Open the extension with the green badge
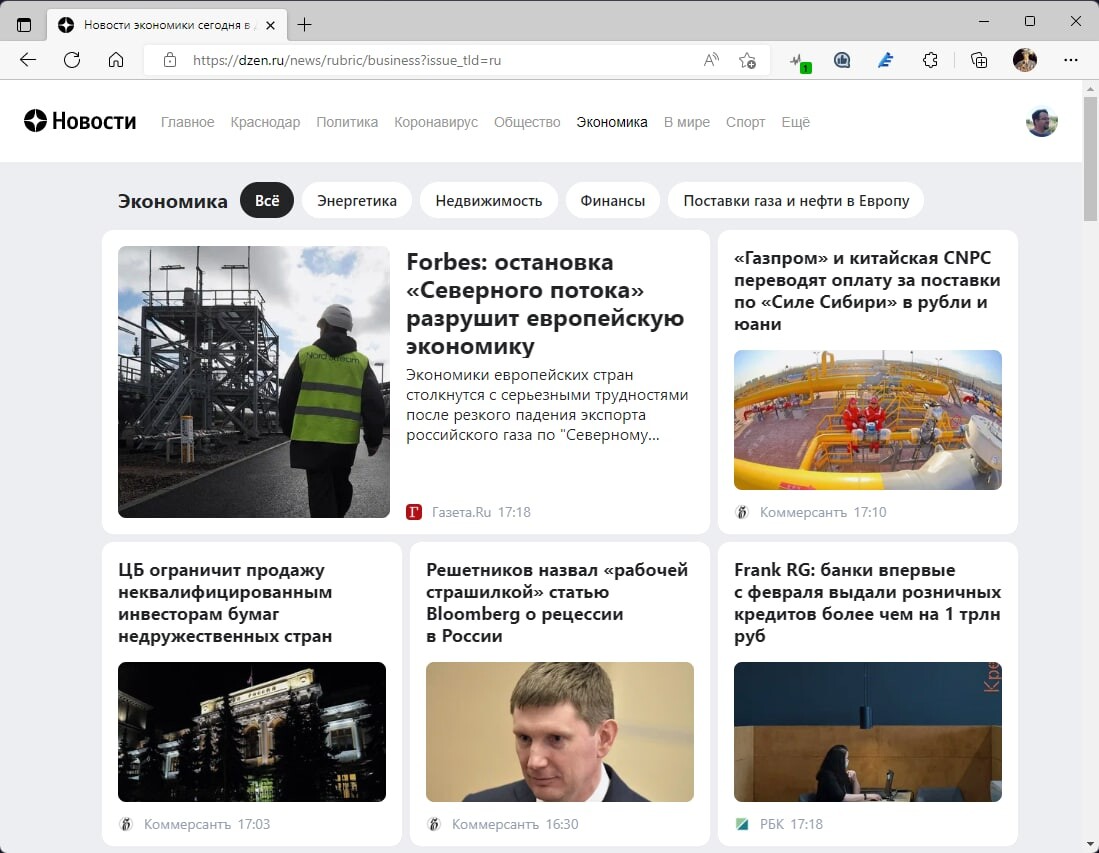 coord(798,62)
